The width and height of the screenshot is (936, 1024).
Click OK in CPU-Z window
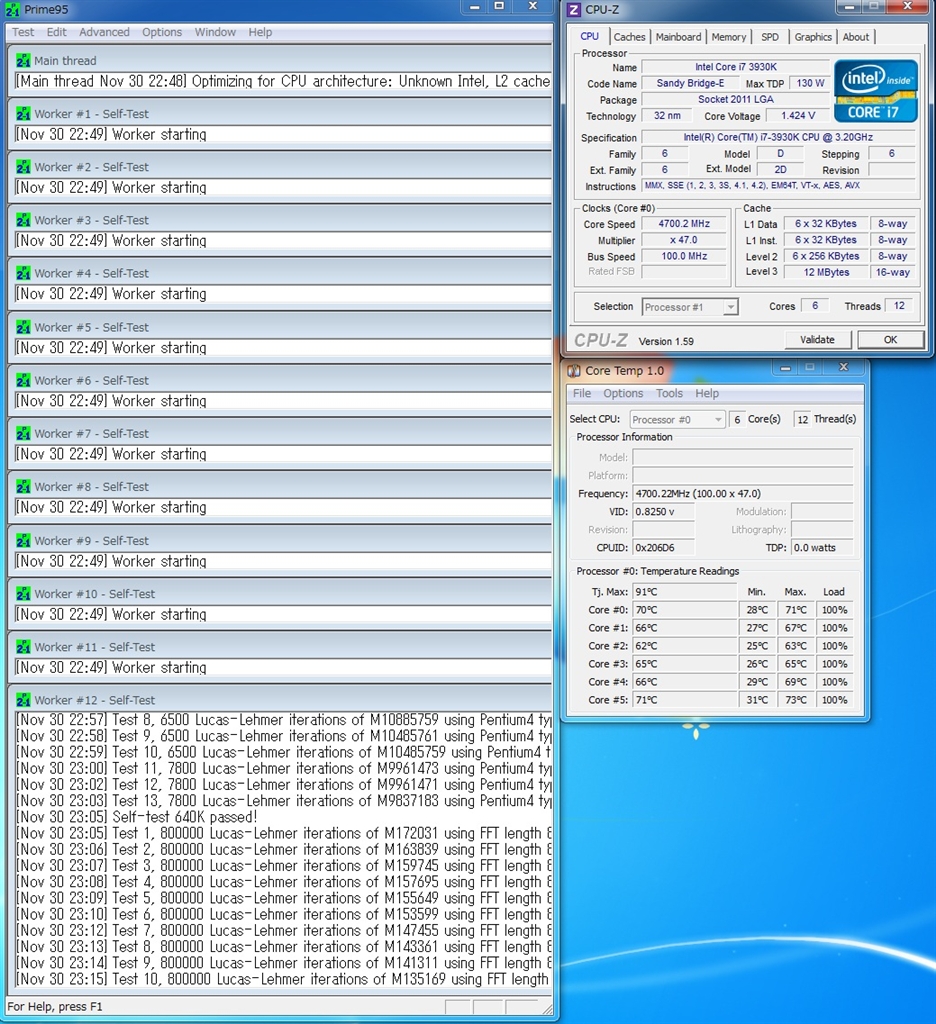point(890,340)
